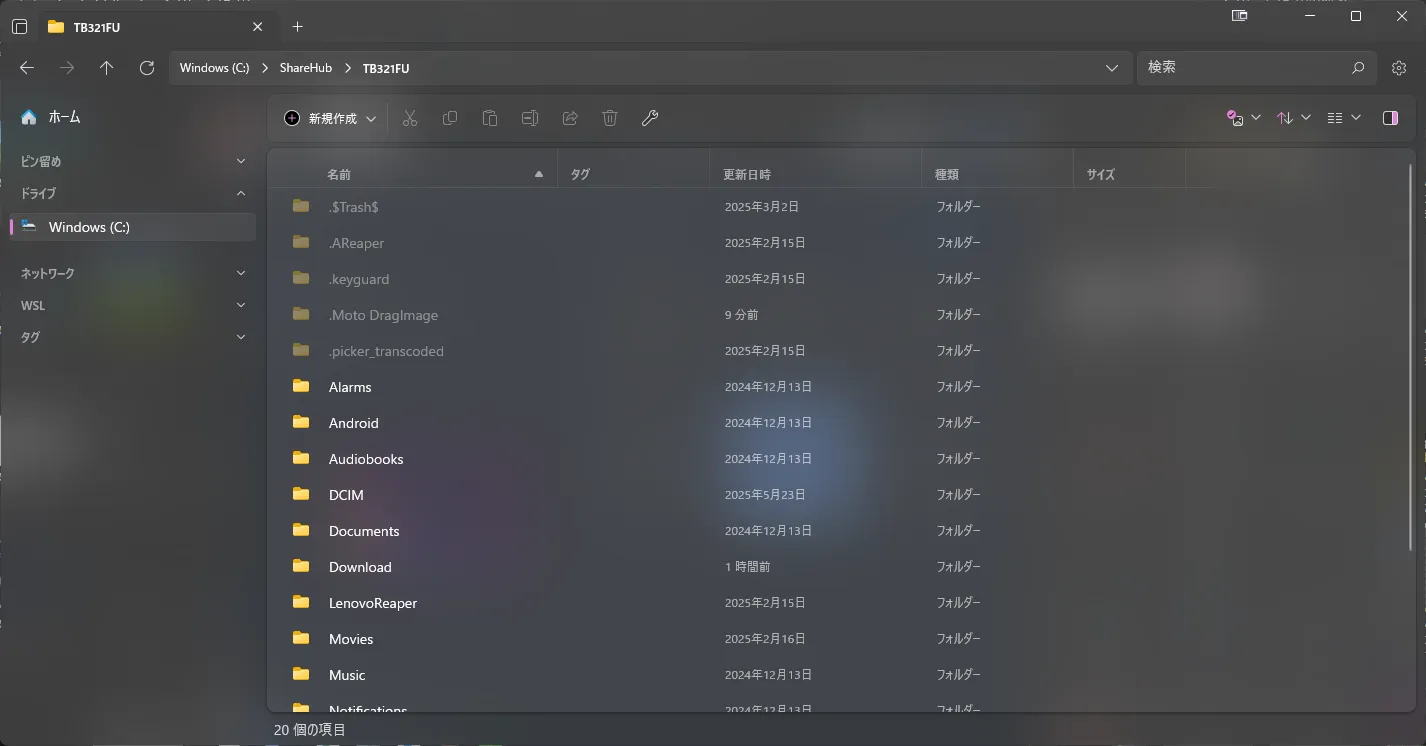Expand the WSL sidebar section
The image size is (1426, 746).
click(241, 305)
